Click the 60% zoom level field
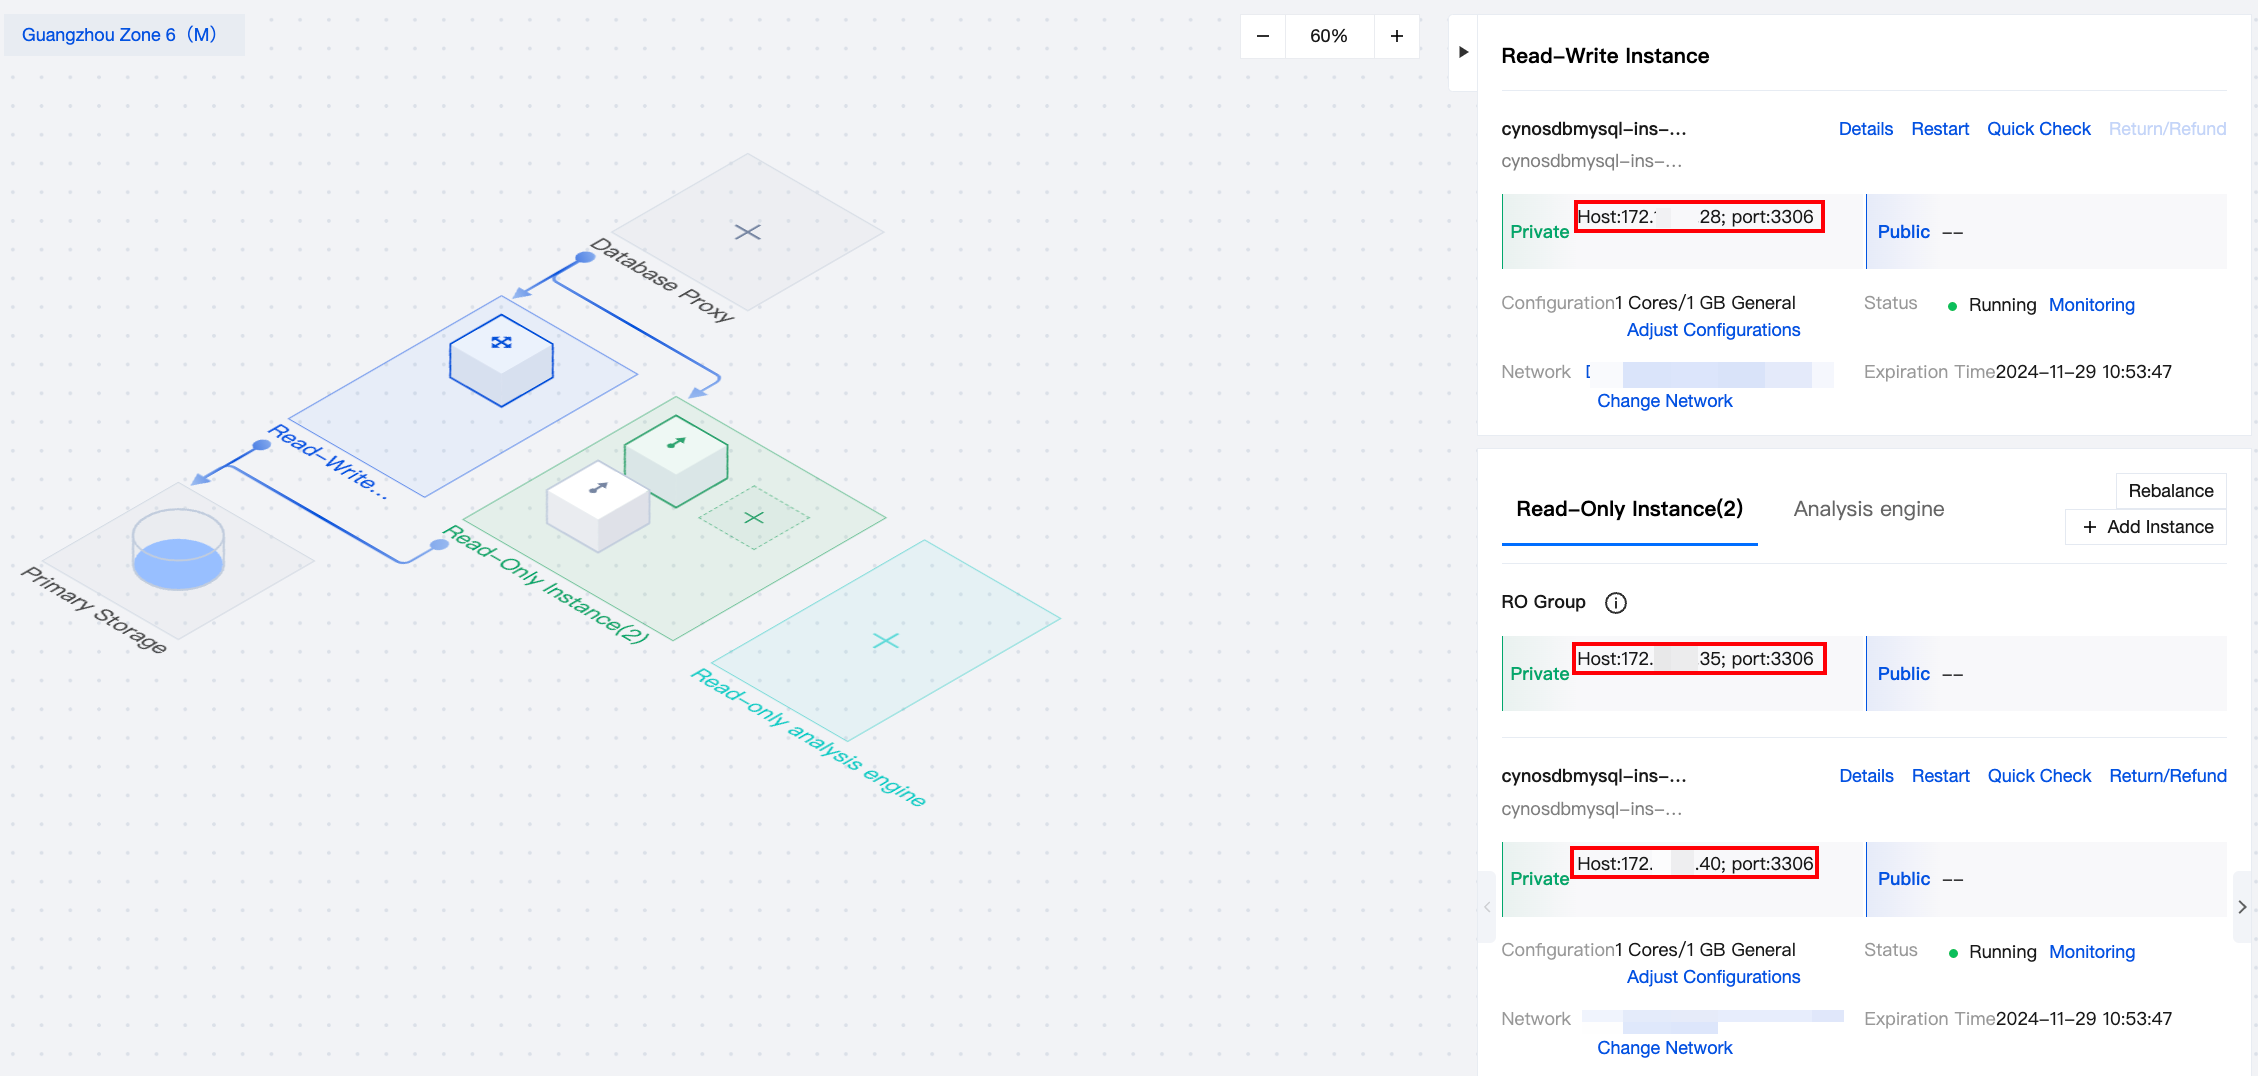 (x=1328, y=36)
